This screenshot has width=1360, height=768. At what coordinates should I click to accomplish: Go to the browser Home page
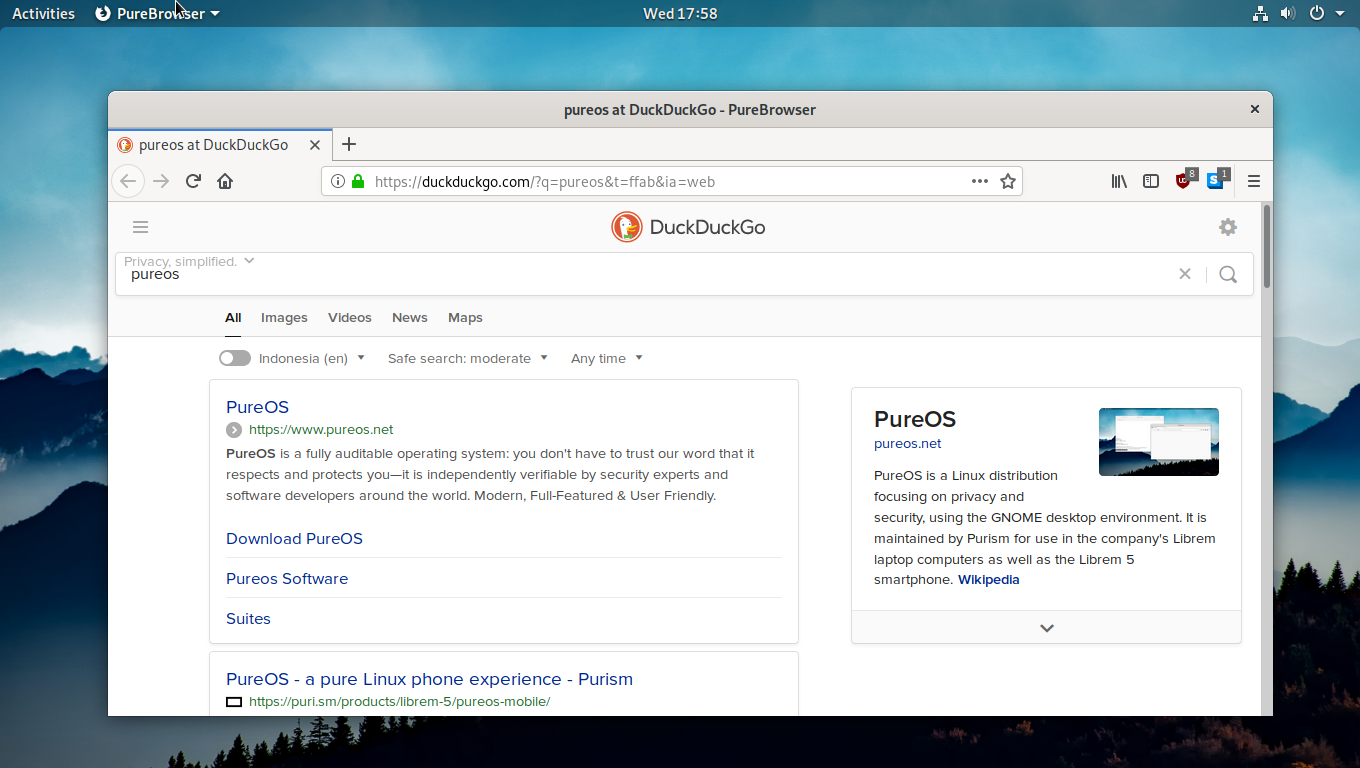click(225, 181)
